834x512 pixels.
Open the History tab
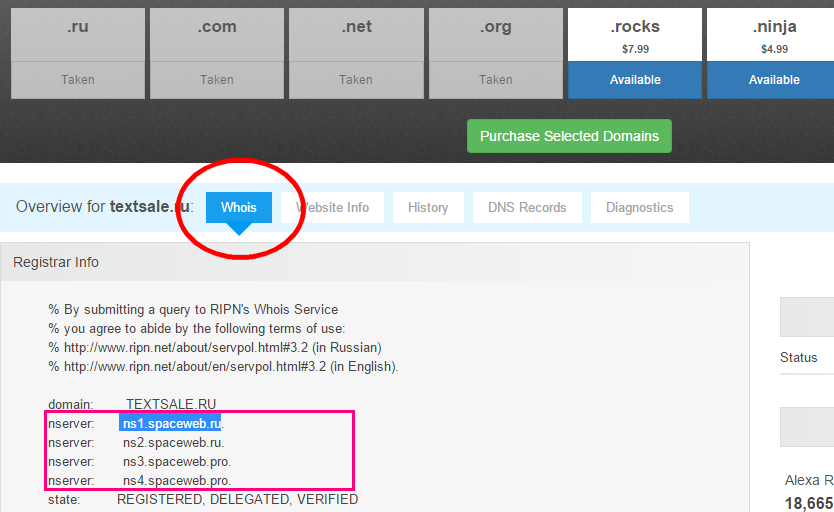tap(428, 207)
